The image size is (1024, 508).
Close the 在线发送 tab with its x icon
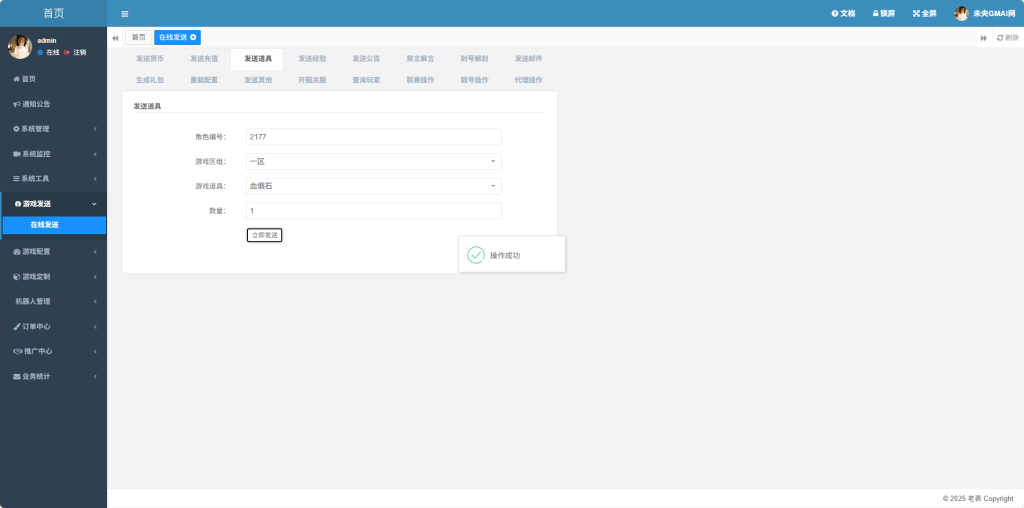click(x=193, y=37)
